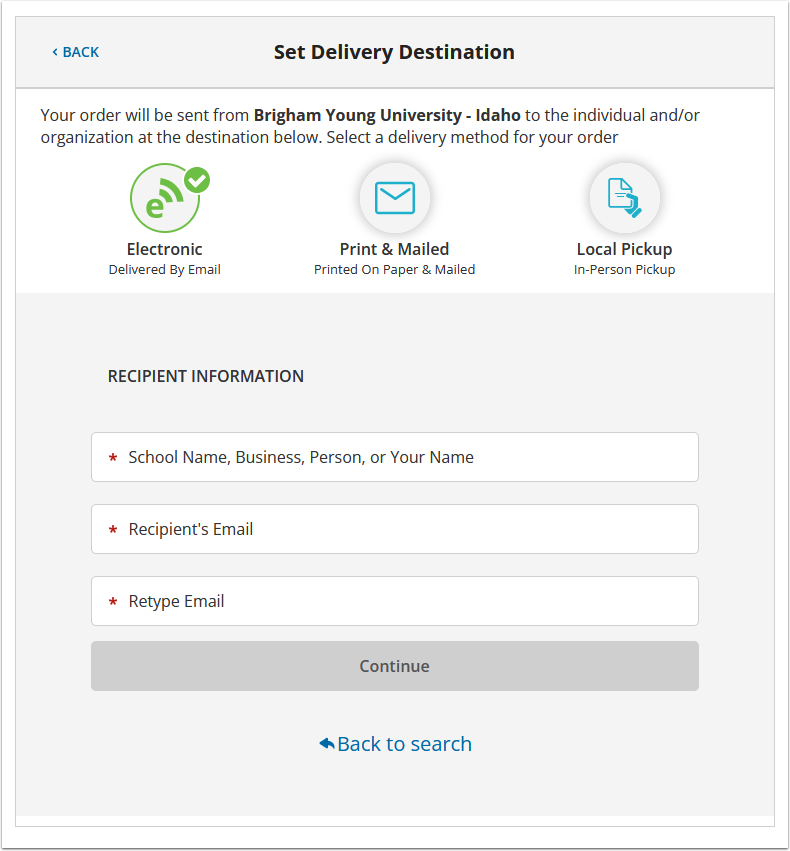Click the RECIPIENT INFORMATION heading
The width and height of the screenshot is (790, 851).
[206, 376]
